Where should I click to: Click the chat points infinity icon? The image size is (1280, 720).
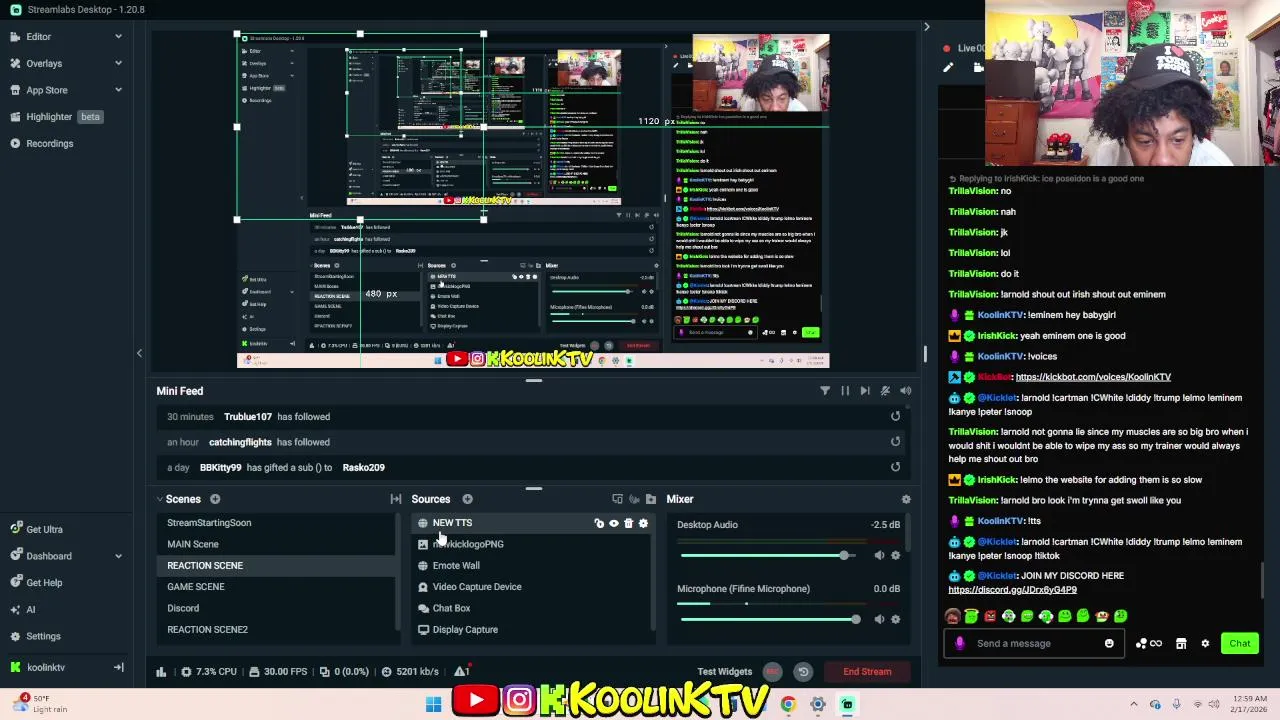pos(1151,644)
